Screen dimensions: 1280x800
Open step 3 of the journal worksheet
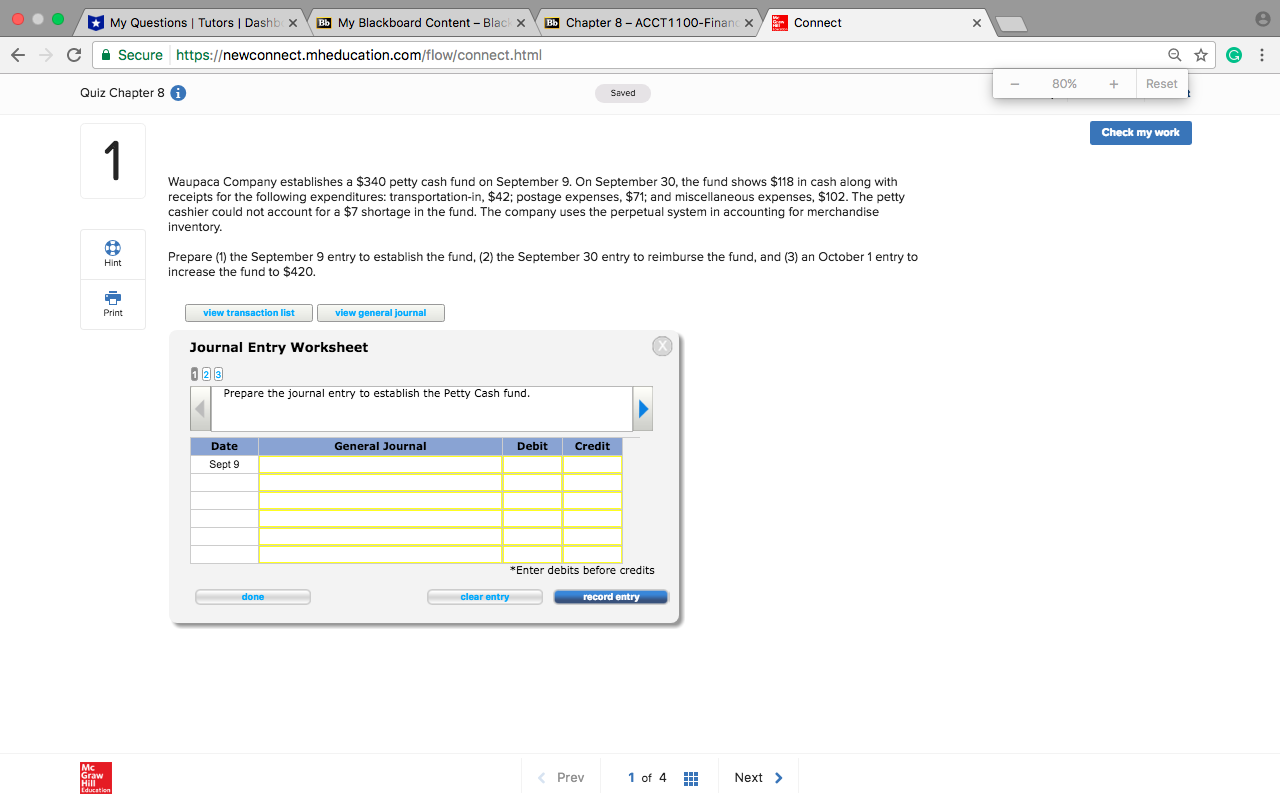(218, 373)
